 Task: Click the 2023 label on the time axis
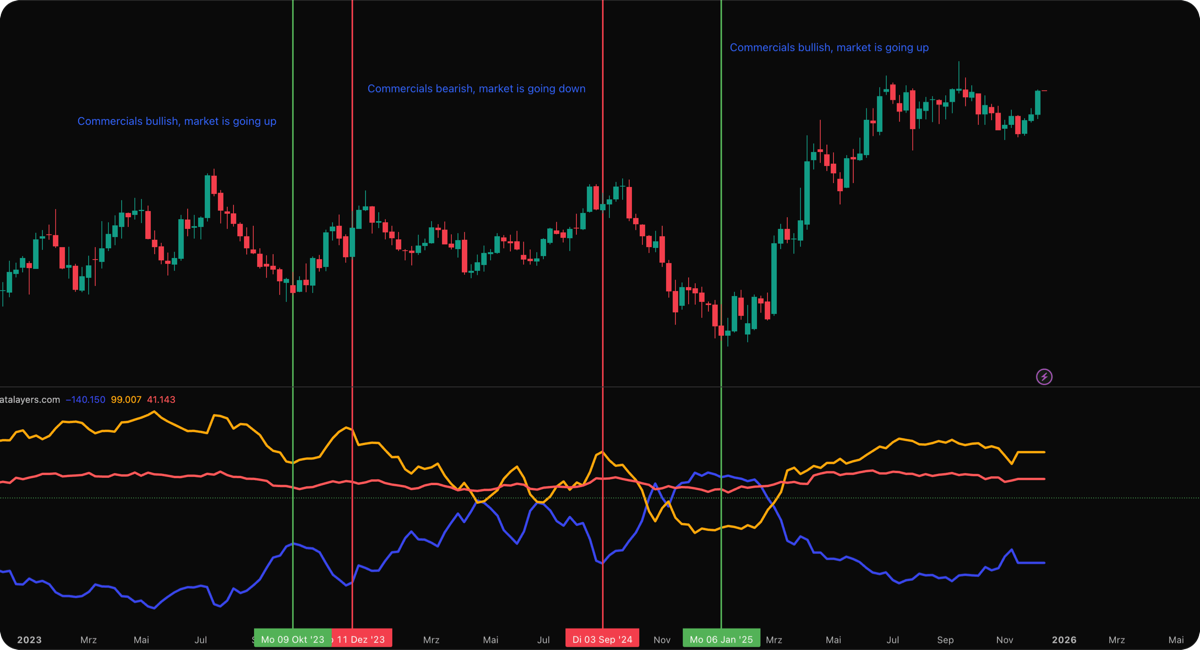click(30, 639)
